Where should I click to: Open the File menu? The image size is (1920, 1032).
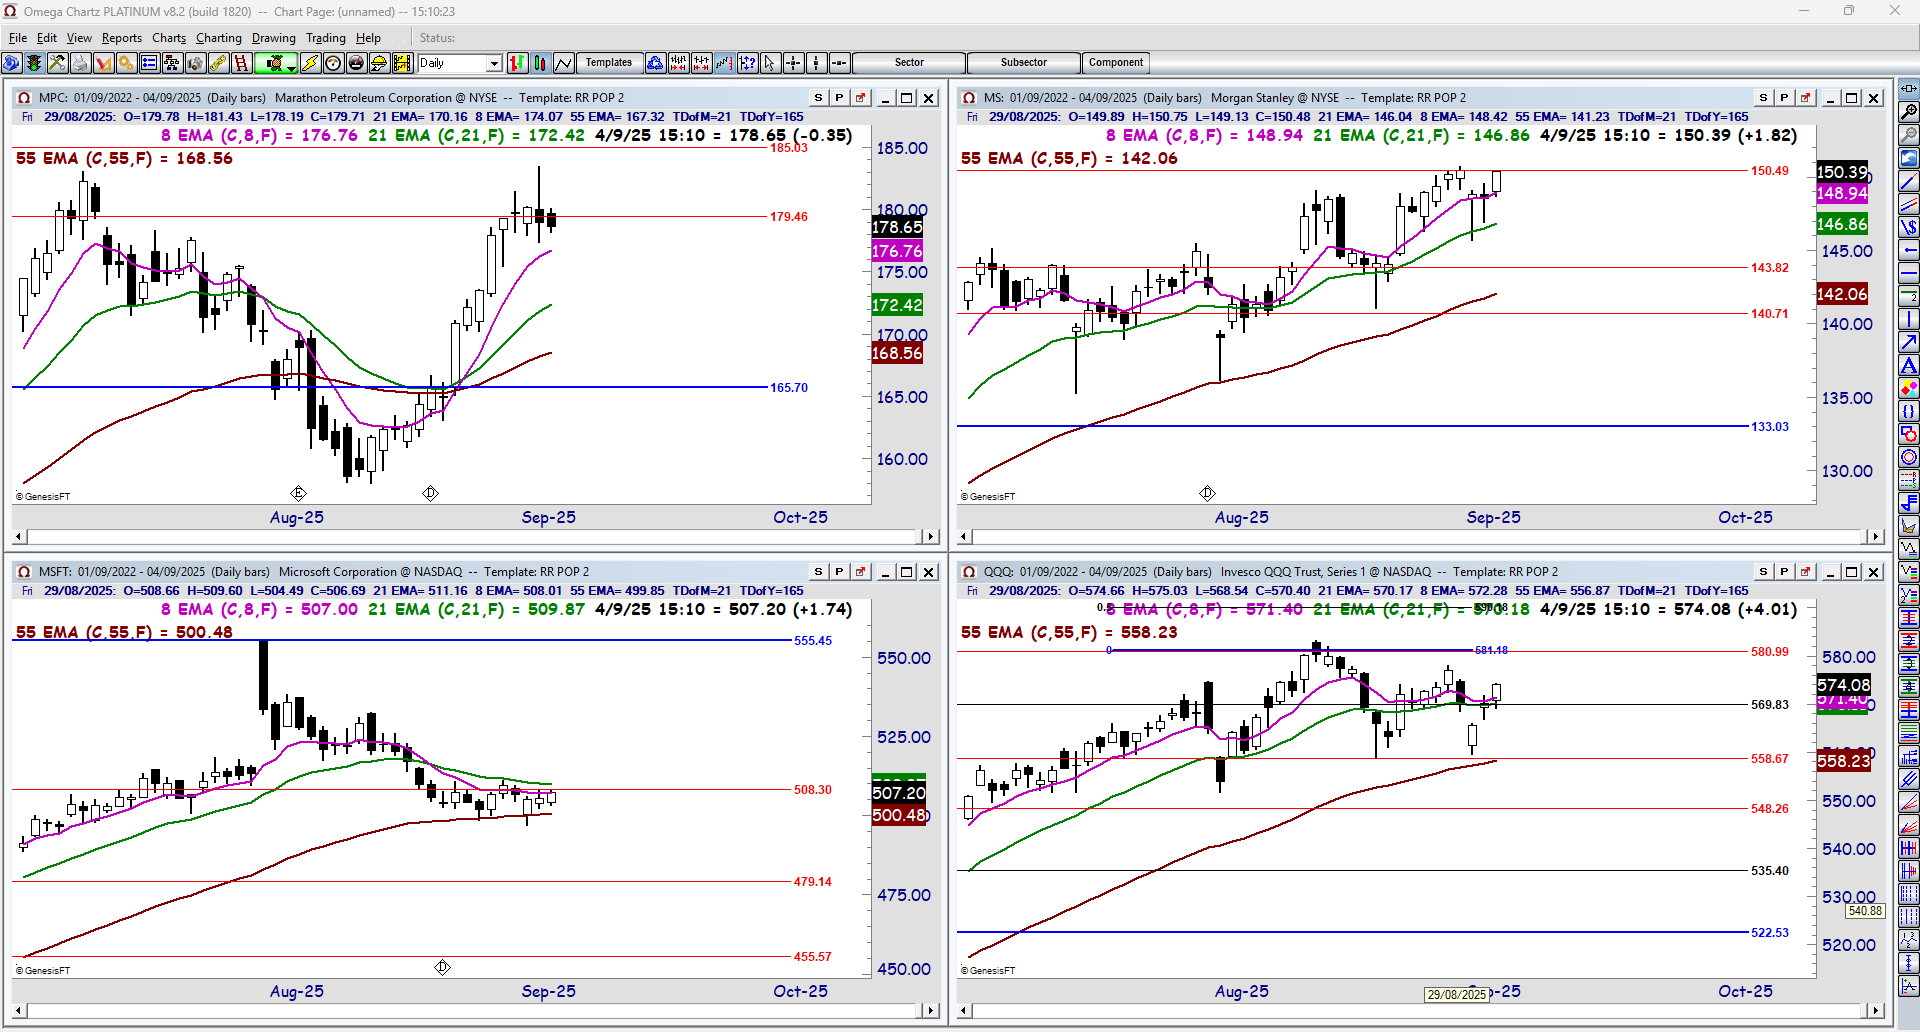click(18, 38)
